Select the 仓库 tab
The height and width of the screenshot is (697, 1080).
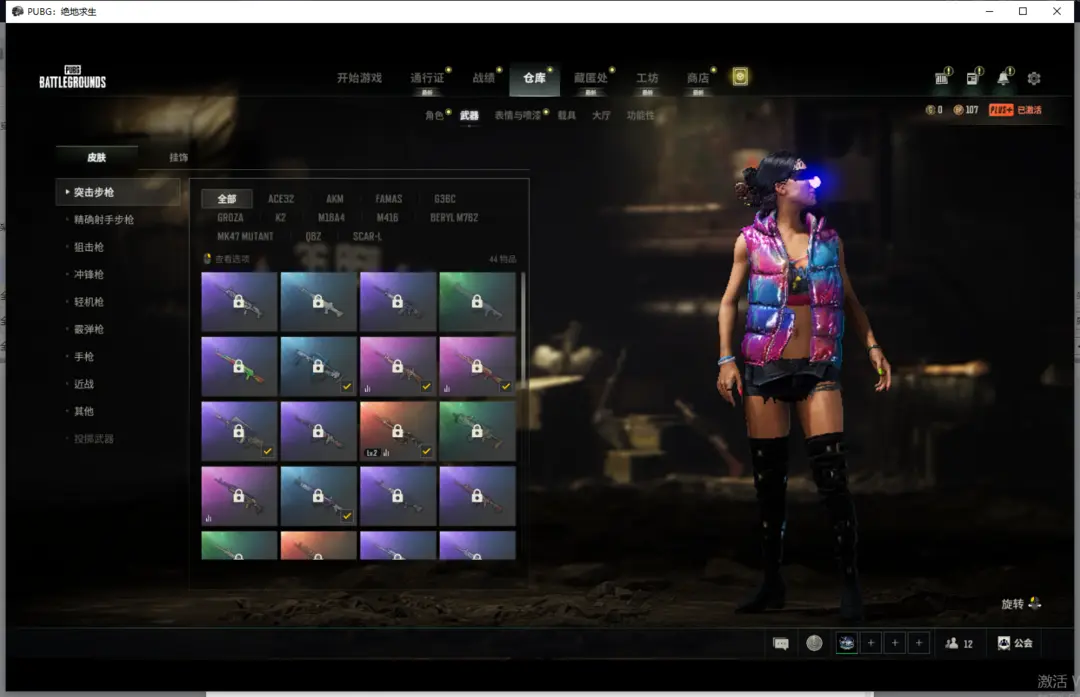tap(534, 78)
